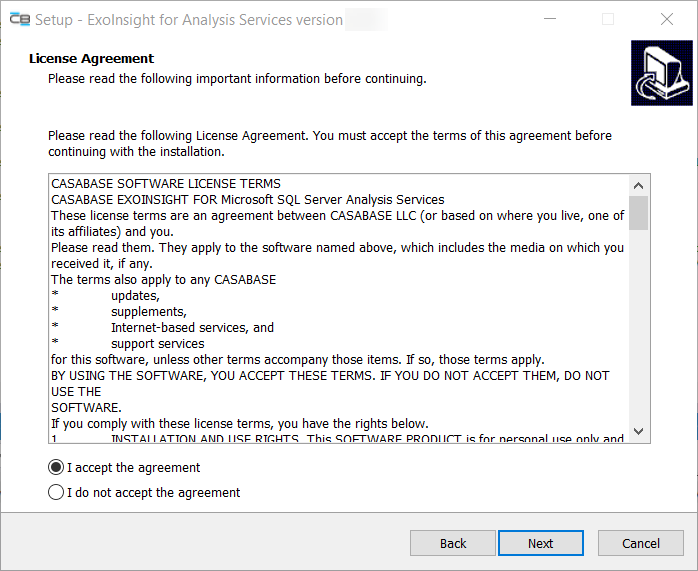
Task: Click the license text scrollbar thumb
Action: pos(638,212)
